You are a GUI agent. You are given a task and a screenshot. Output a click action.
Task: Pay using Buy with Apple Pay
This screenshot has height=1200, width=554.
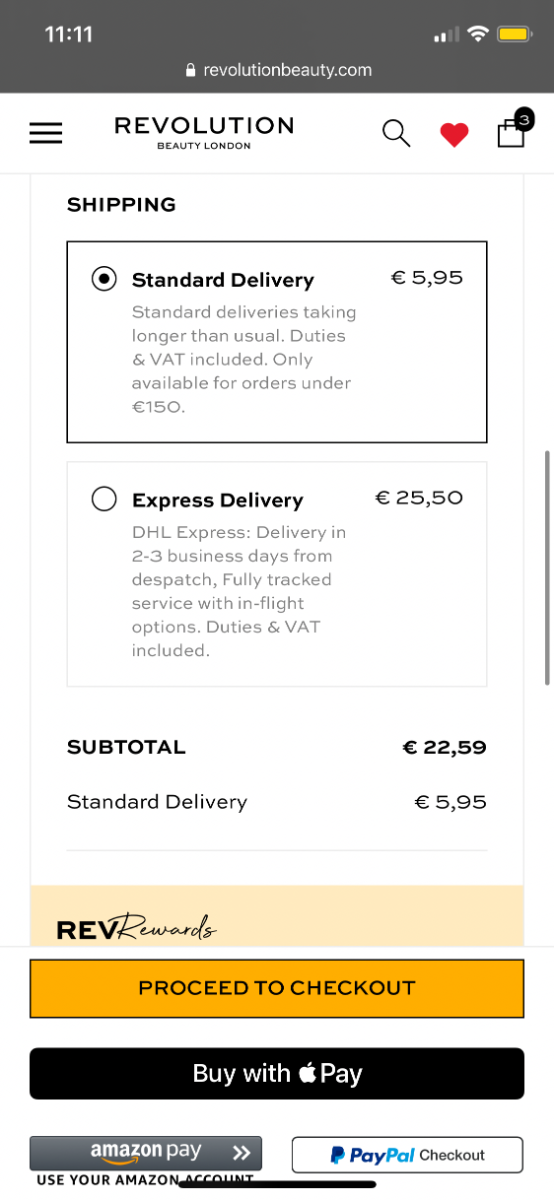277,1074
